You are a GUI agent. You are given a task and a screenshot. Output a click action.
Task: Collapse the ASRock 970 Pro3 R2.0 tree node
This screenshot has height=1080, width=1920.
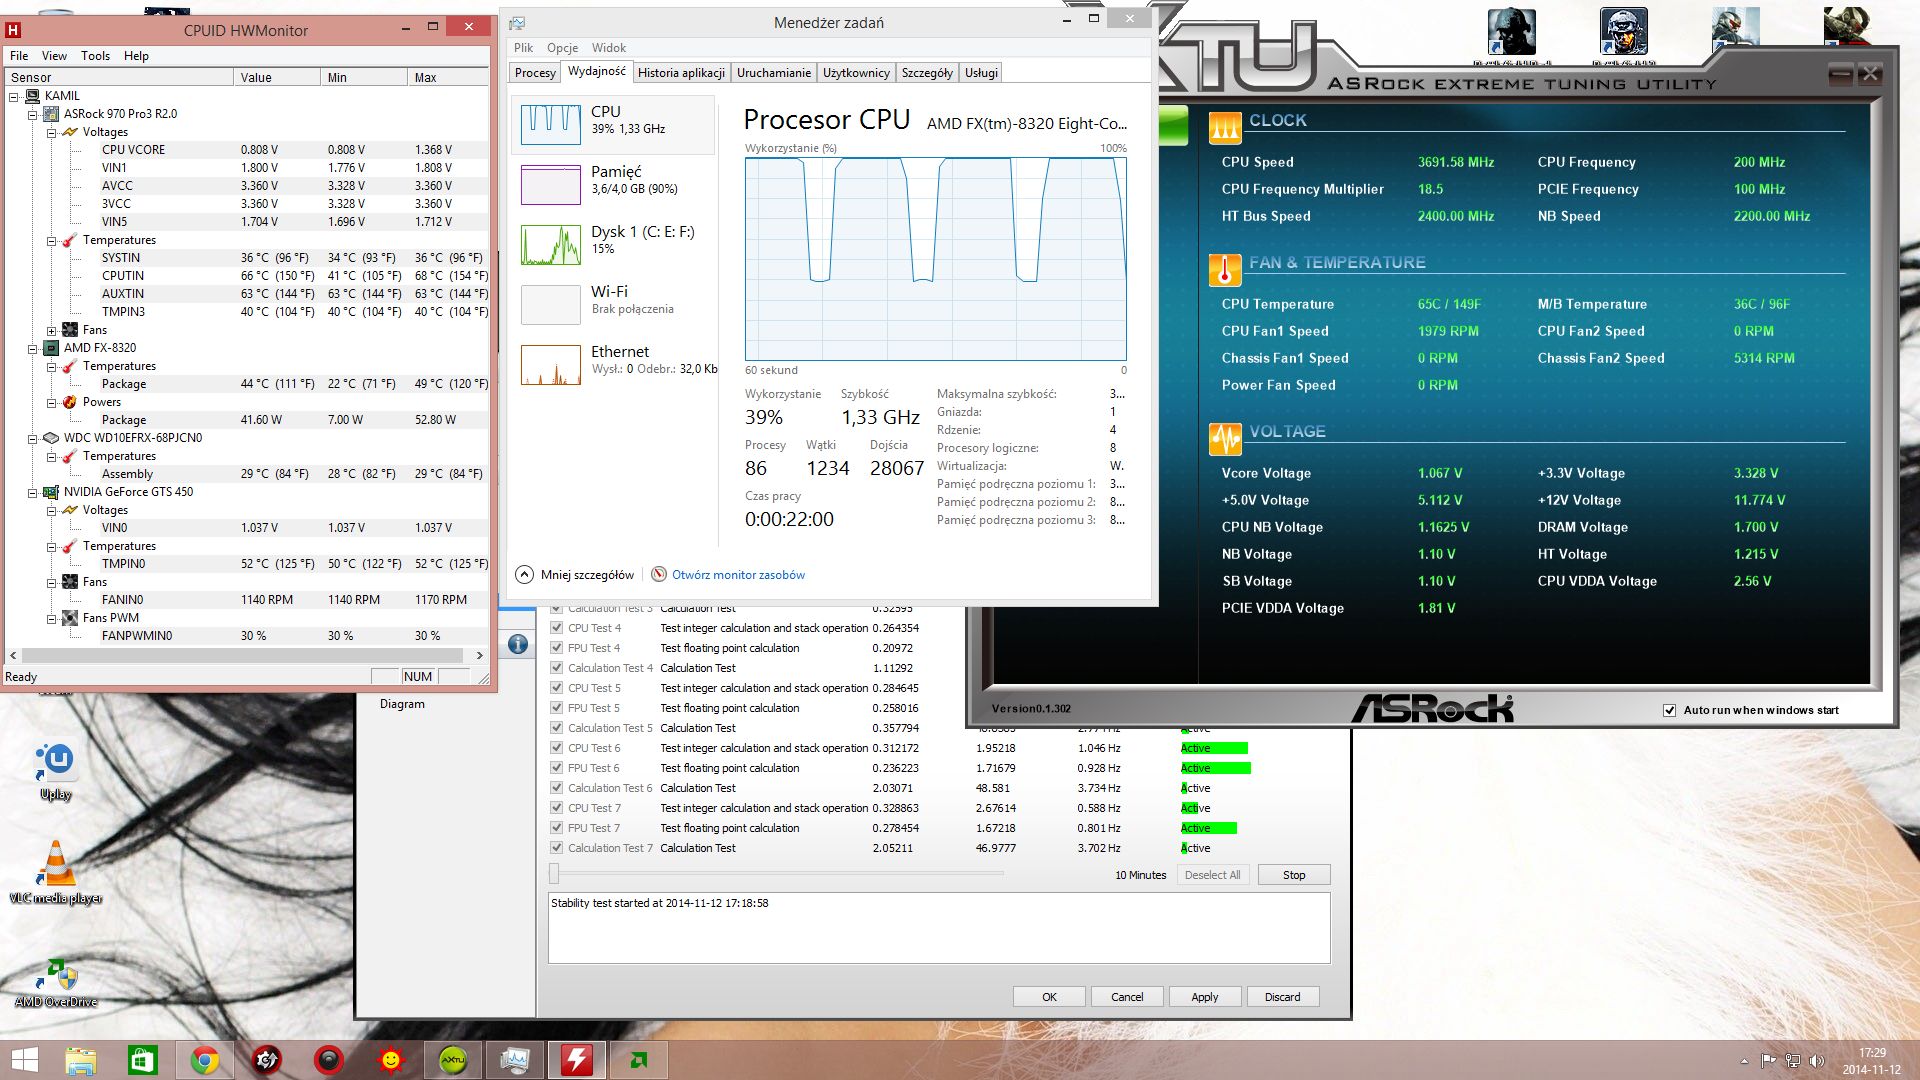pos(33,114)
